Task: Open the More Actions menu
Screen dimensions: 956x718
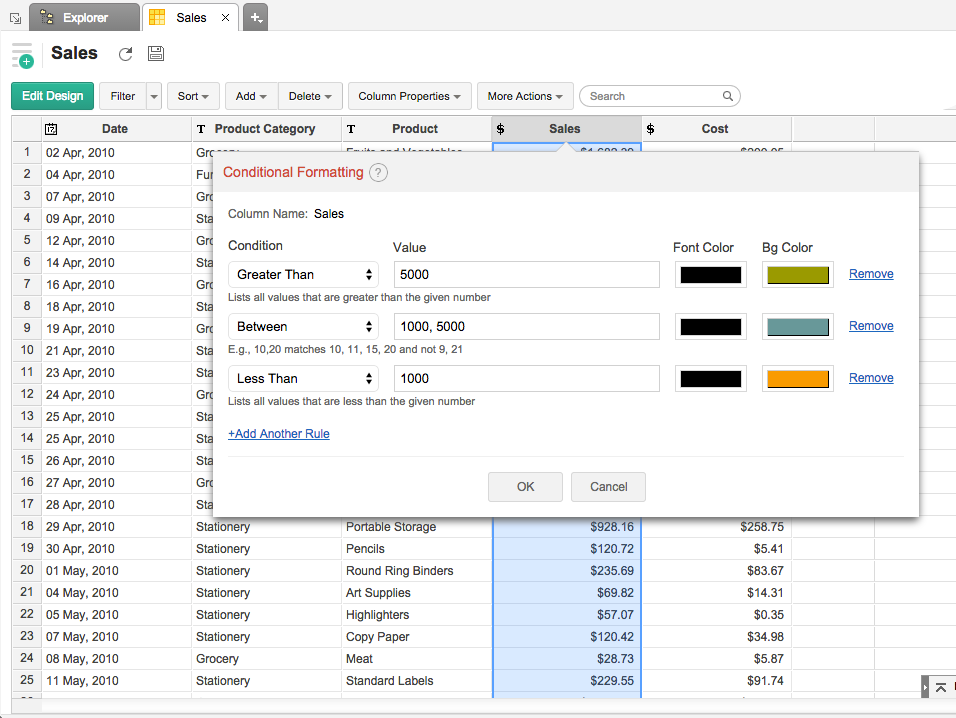Action: (x=525, y=97)
